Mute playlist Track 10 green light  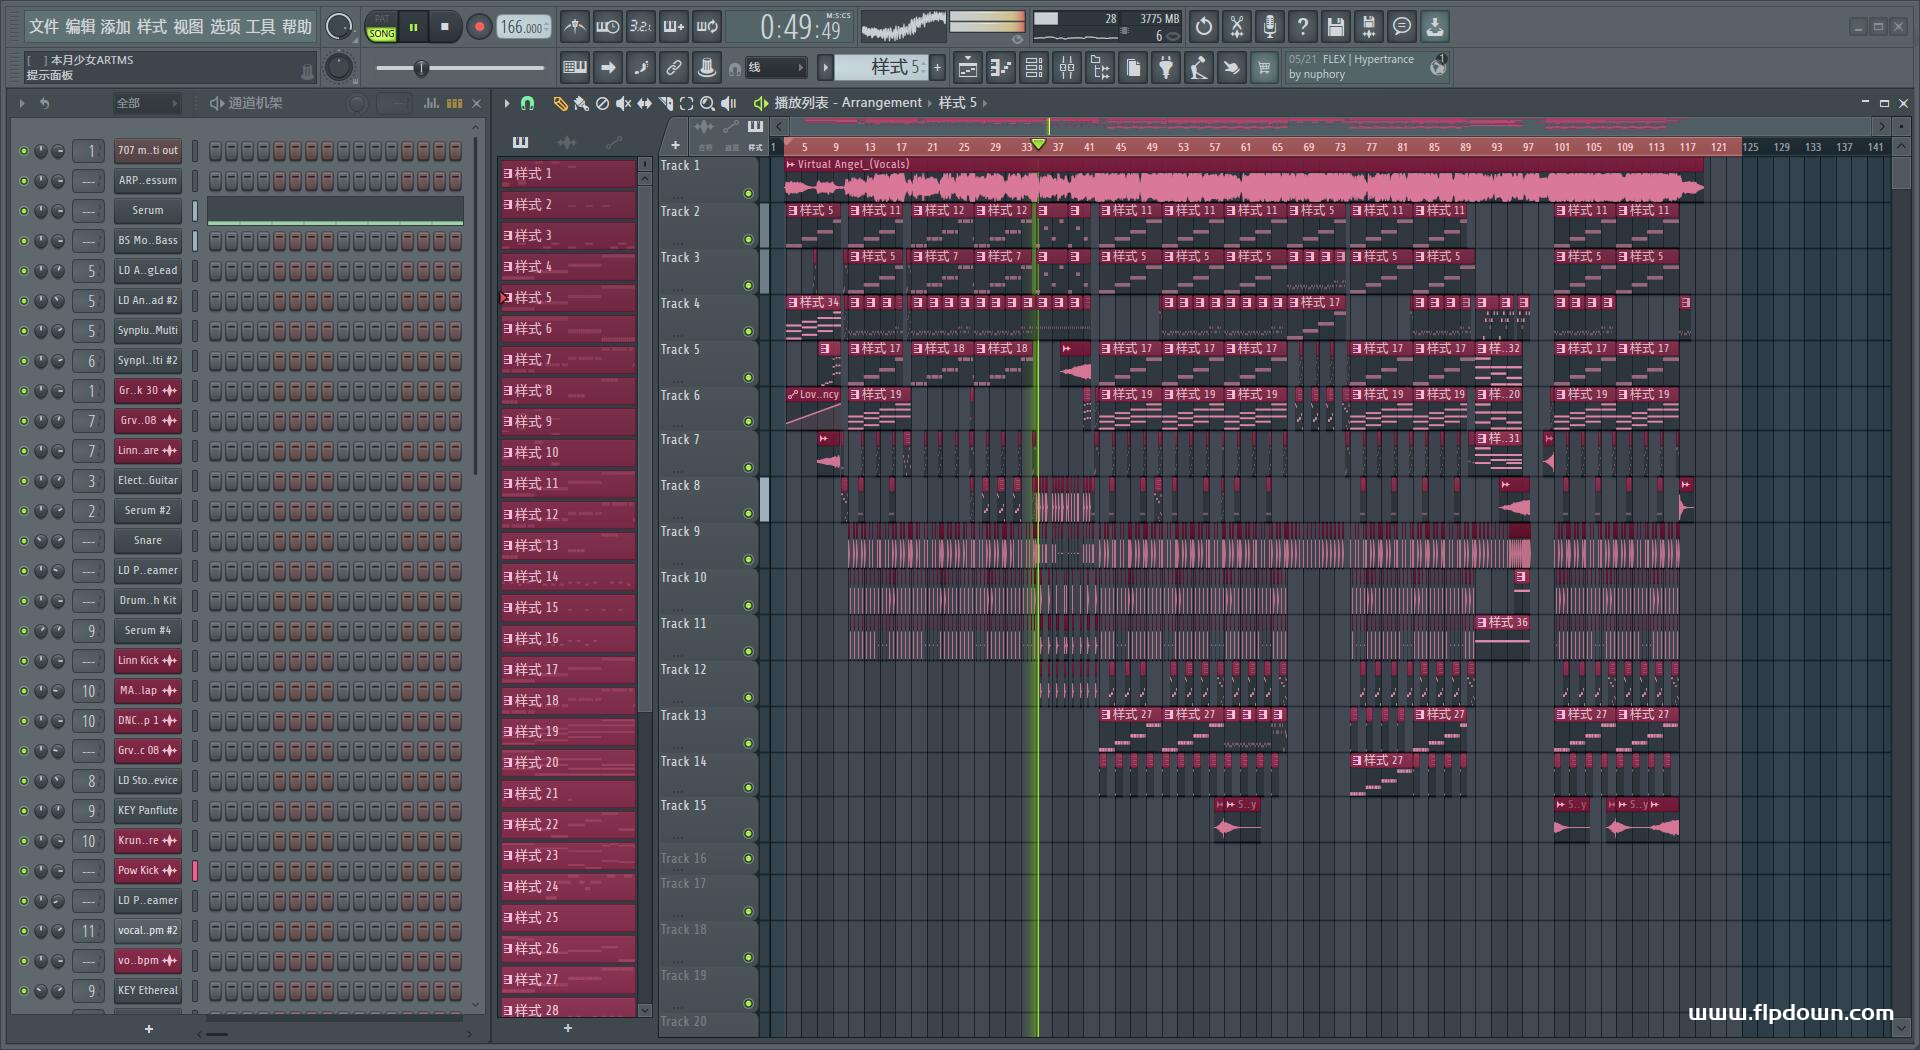748,606
